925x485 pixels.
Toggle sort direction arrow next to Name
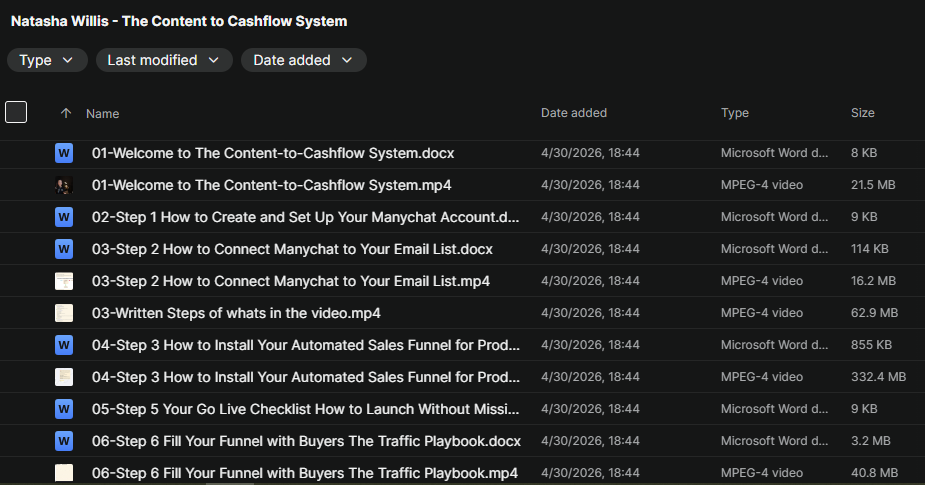pos(66,113)
